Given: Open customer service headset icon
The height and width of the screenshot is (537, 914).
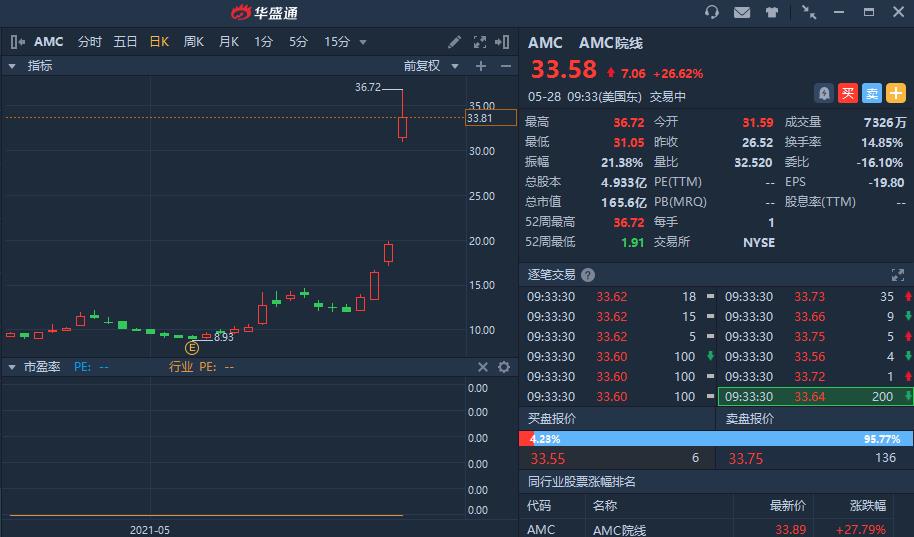Looking at the screenshot, I should click(712, 12).
